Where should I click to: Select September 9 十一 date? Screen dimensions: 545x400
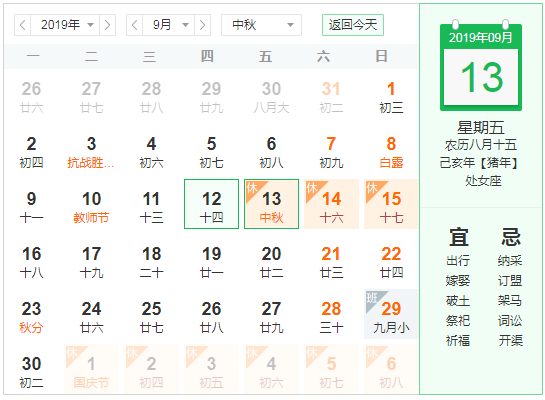click(x=31, y=207)
